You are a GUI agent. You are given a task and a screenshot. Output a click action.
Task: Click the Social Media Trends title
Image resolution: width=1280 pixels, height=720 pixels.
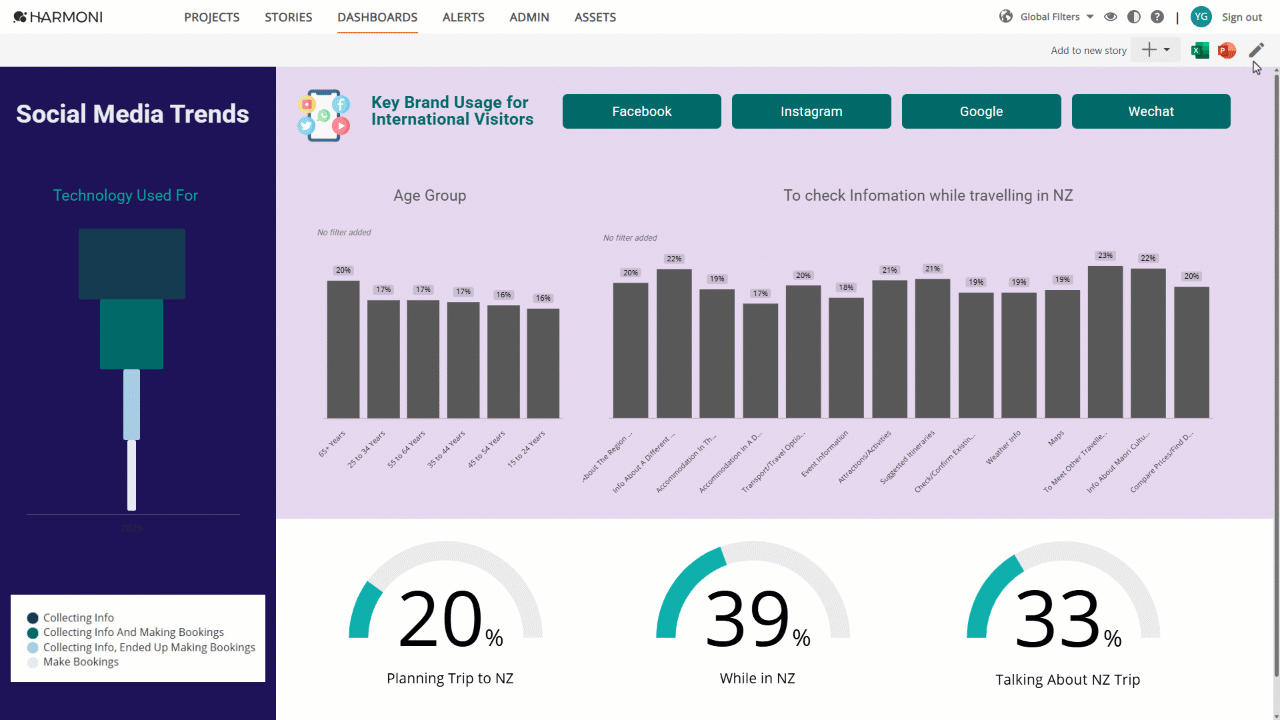pyautogui.click(x=133, y=114)
